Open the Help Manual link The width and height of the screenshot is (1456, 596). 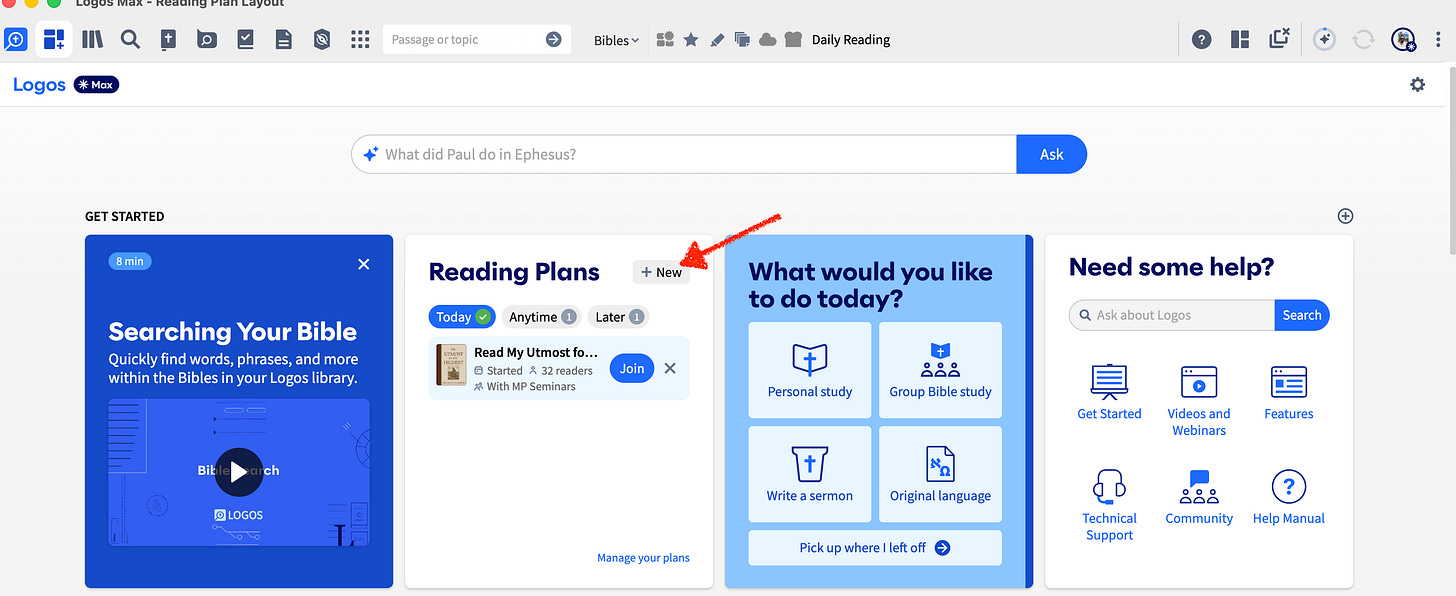pos(1289,498)
